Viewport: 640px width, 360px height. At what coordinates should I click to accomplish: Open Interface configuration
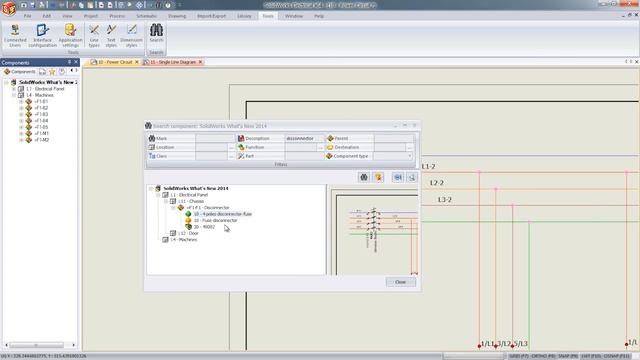(42, 35)
